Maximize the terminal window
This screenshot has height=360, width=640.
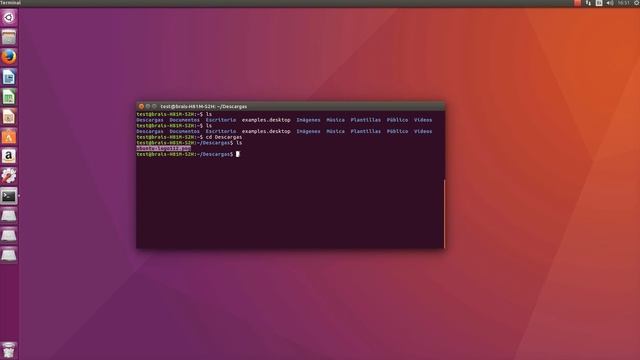[154, 107]
